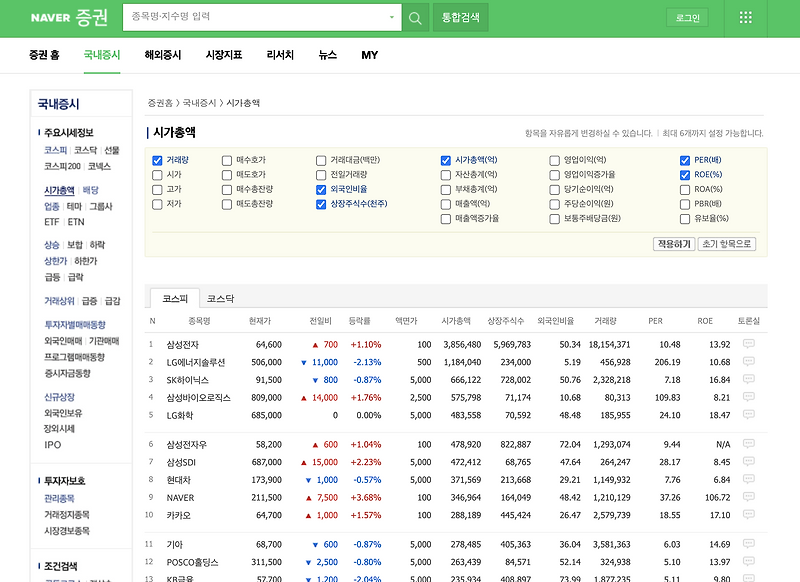800x582 pixels.
Task: Open the 증권 홈 menu
Action: pyautogui.click(x=44, y=55)
